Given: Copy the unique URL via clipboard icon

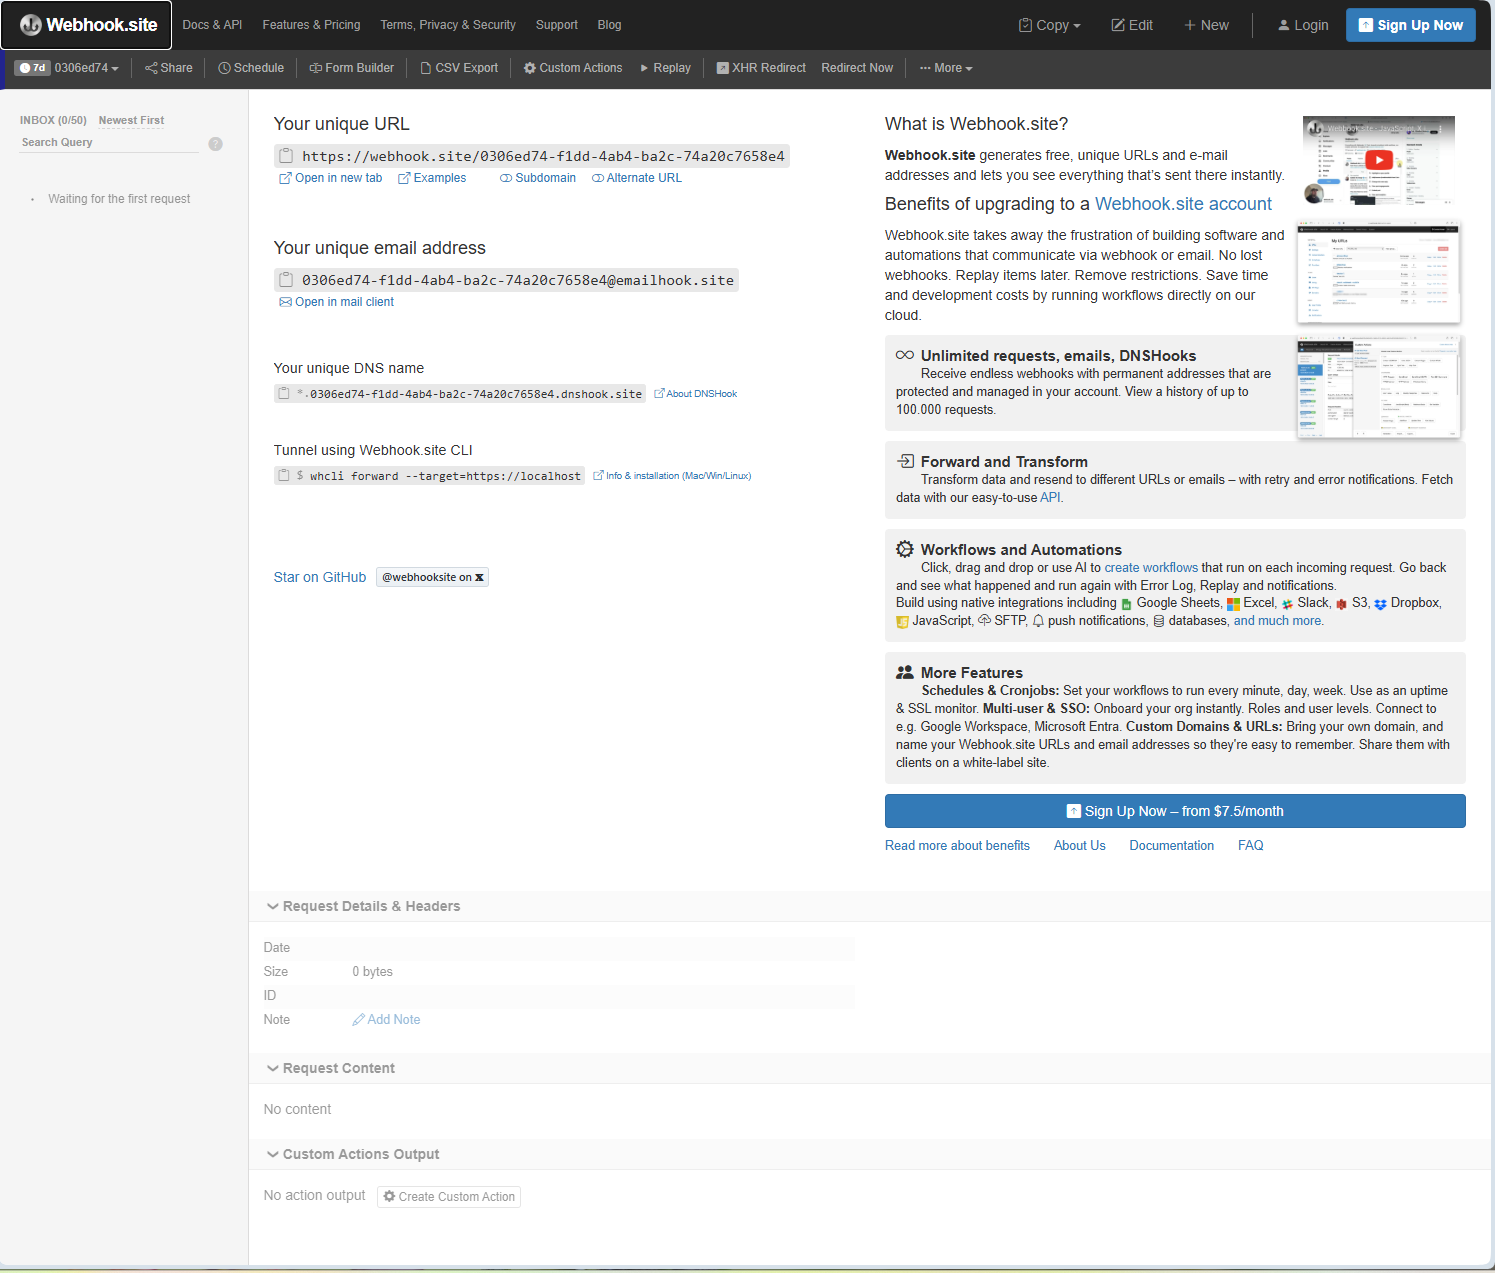Looking at the screenshot, I should click(x=286, y=156).
